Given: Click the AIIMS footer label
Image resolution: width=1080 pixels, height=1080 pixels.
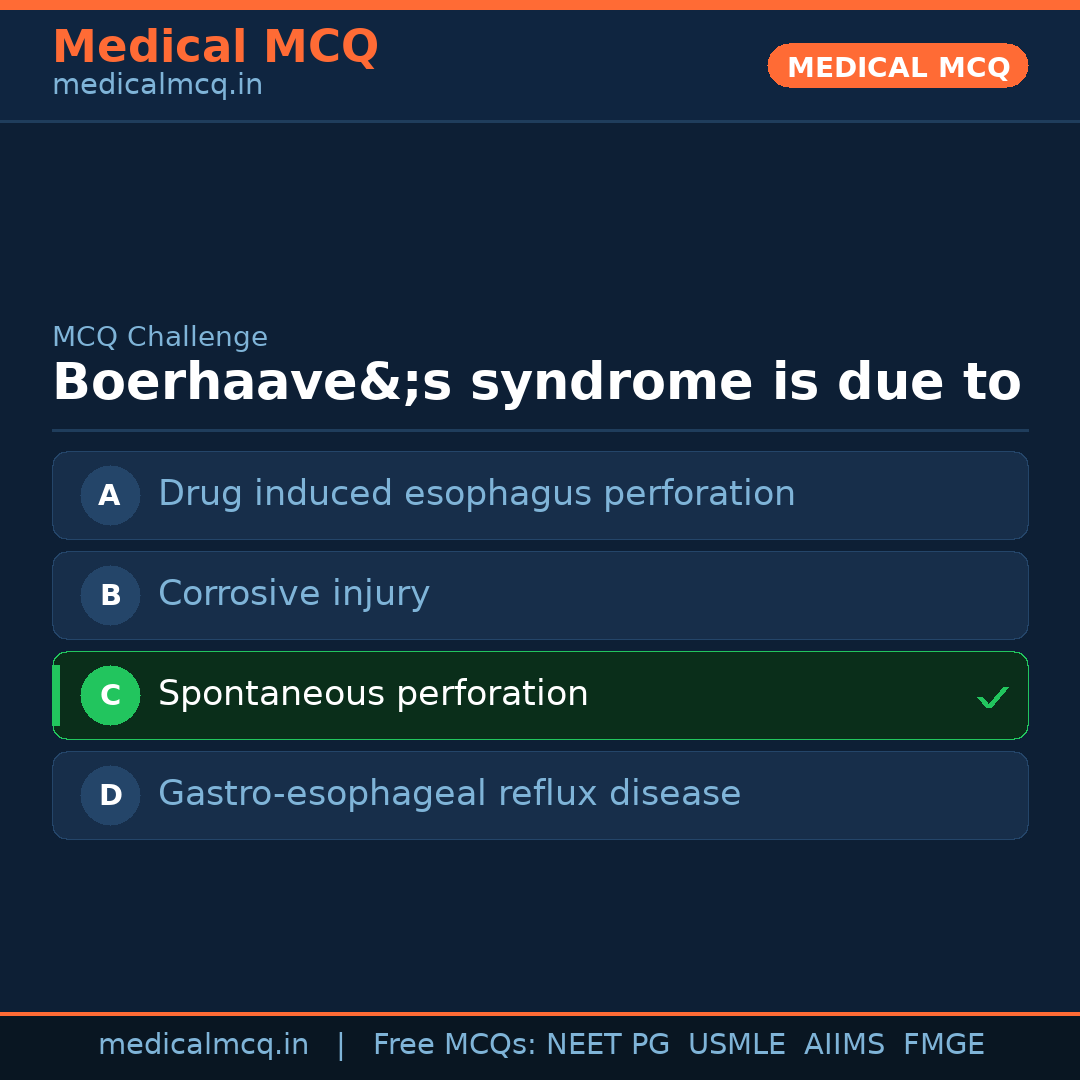Looking at the screenshot, I should tap(844, 1045).
